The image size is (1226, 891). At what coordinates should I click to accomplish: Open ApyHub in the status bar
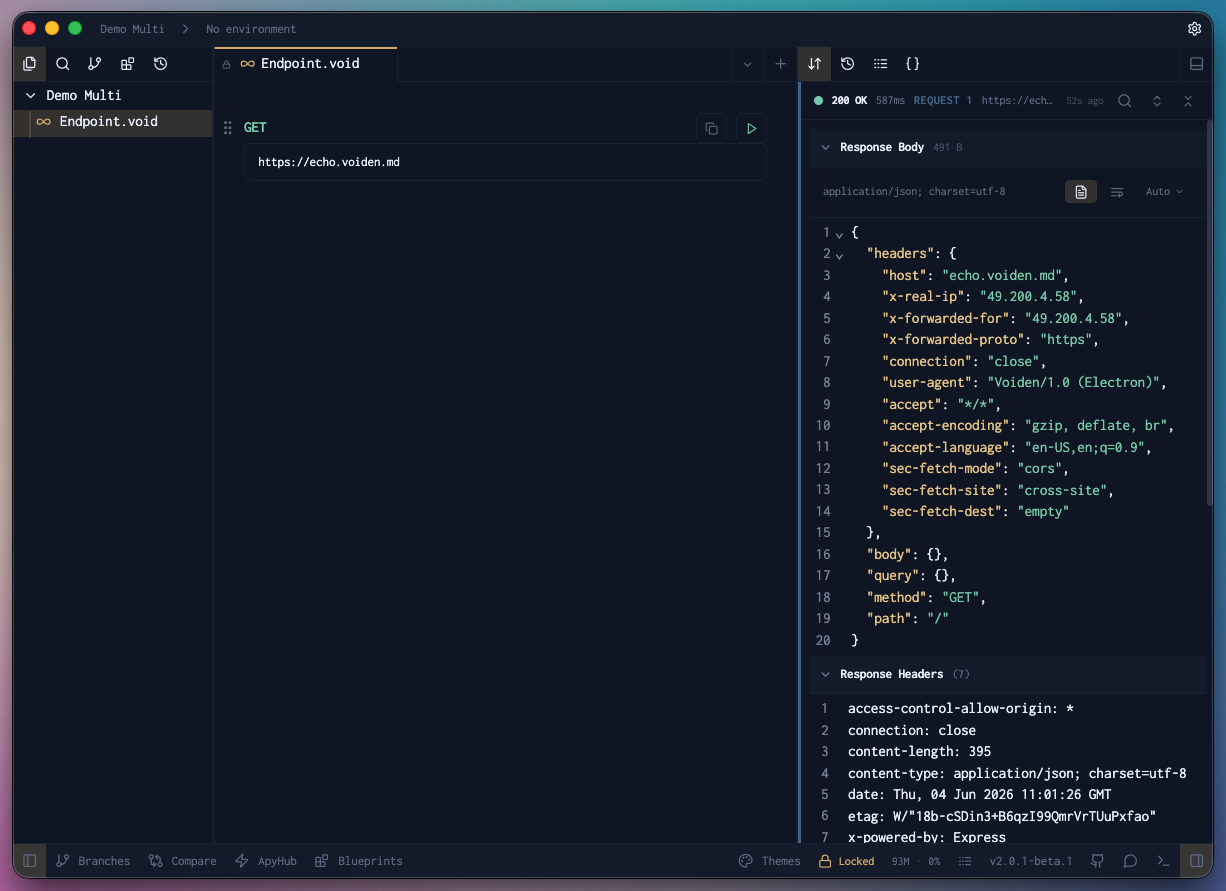coord(265,861)
